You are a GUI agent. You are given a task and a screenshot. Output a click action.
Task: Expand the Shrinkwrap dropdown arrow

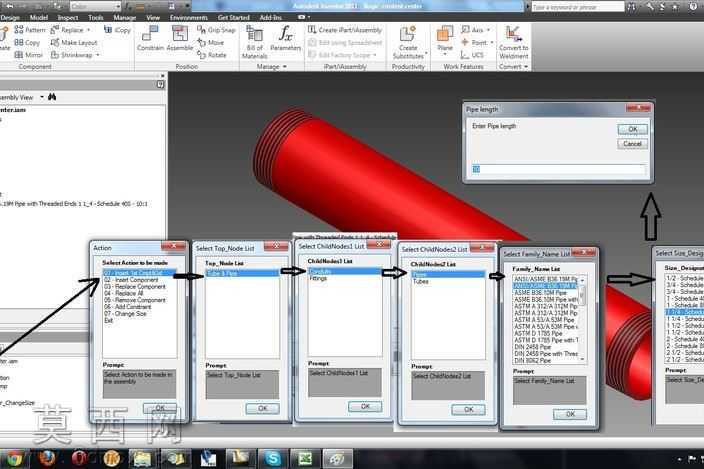97,55
